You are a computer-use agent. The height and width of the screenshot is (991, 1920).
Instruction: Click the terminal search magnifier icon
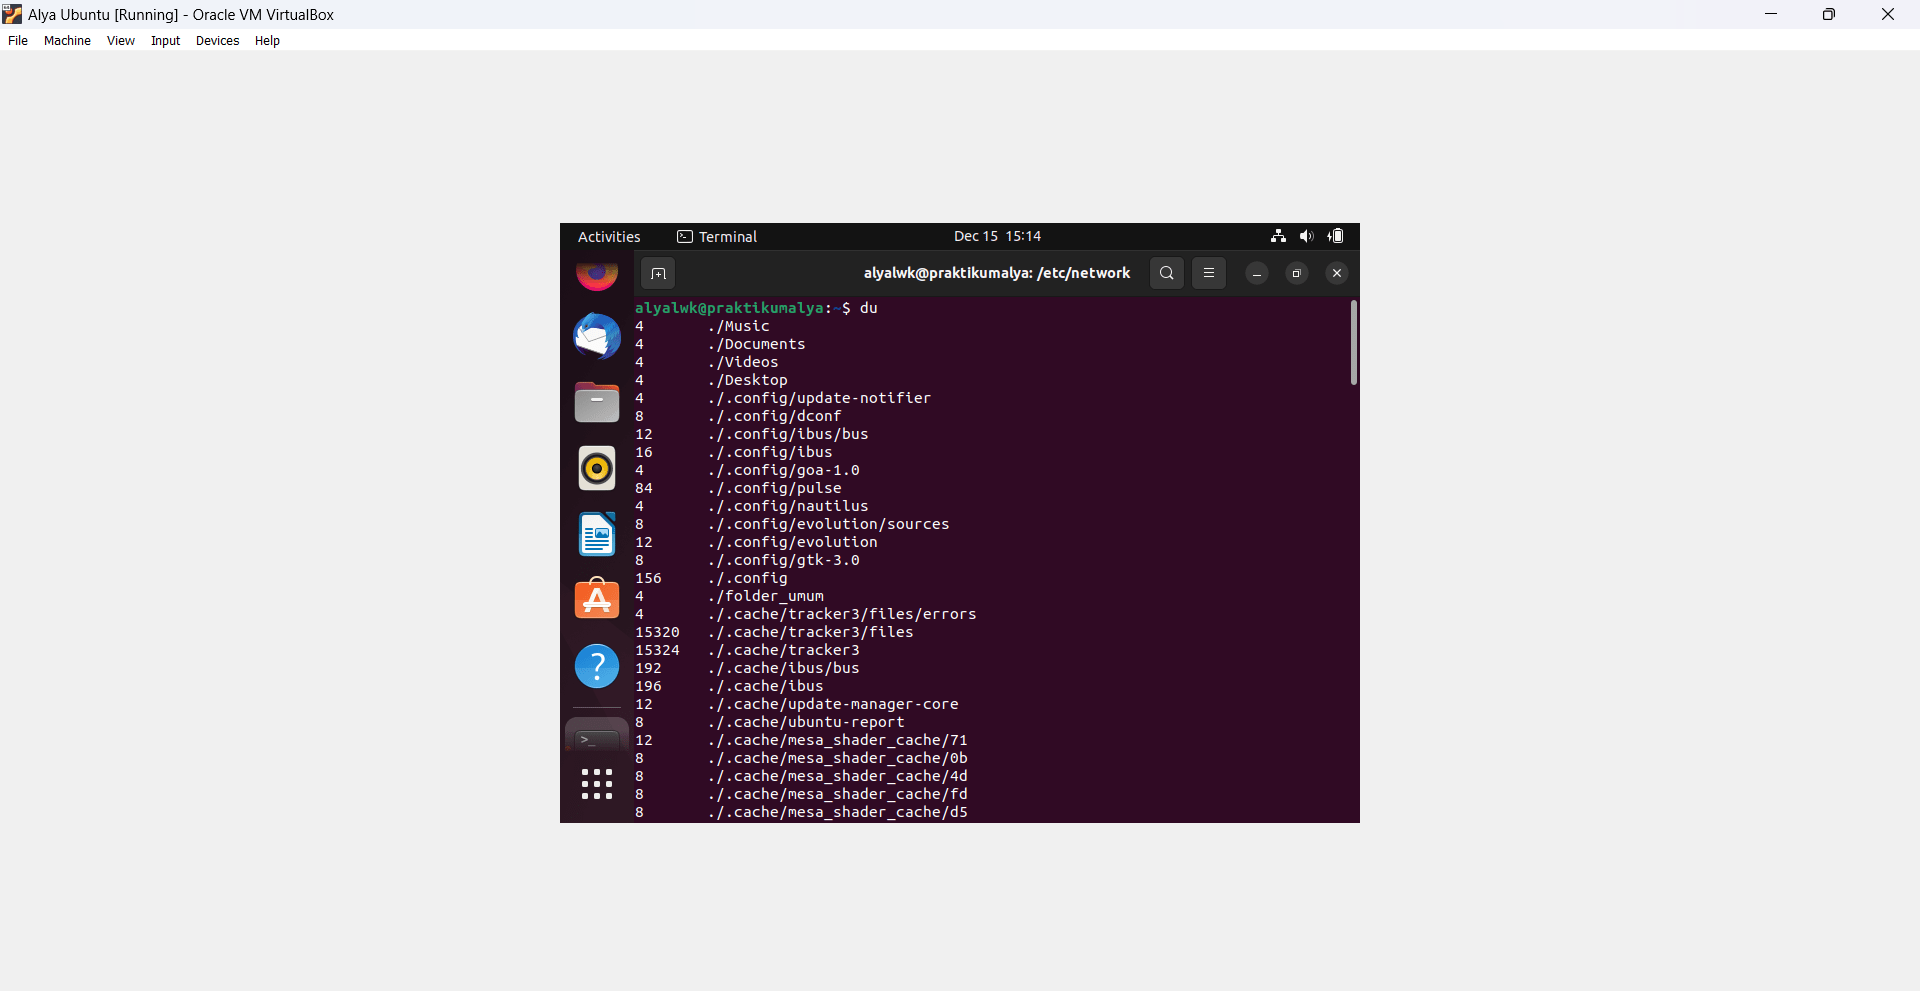tap(1167, 273)
